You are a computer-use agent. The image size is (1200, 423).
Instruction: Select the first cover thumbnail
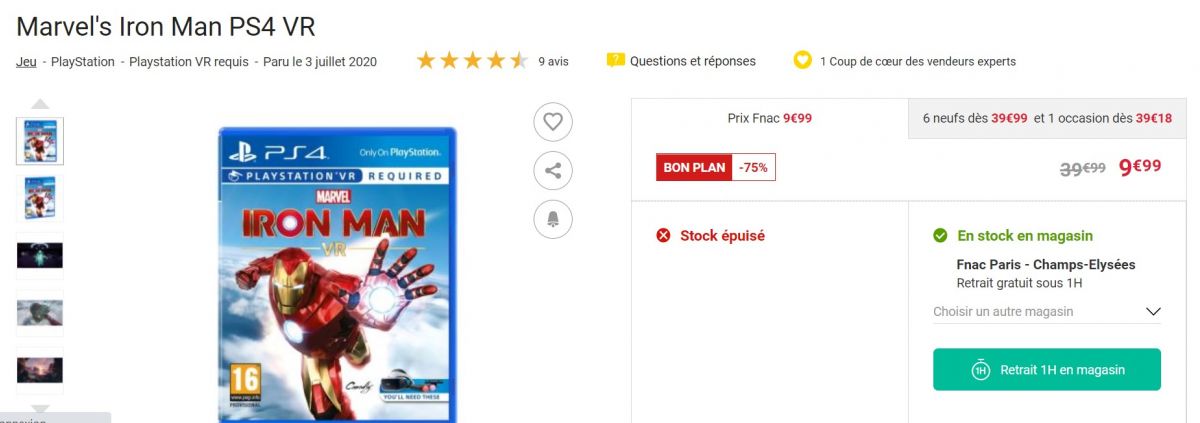click(40, 141)
